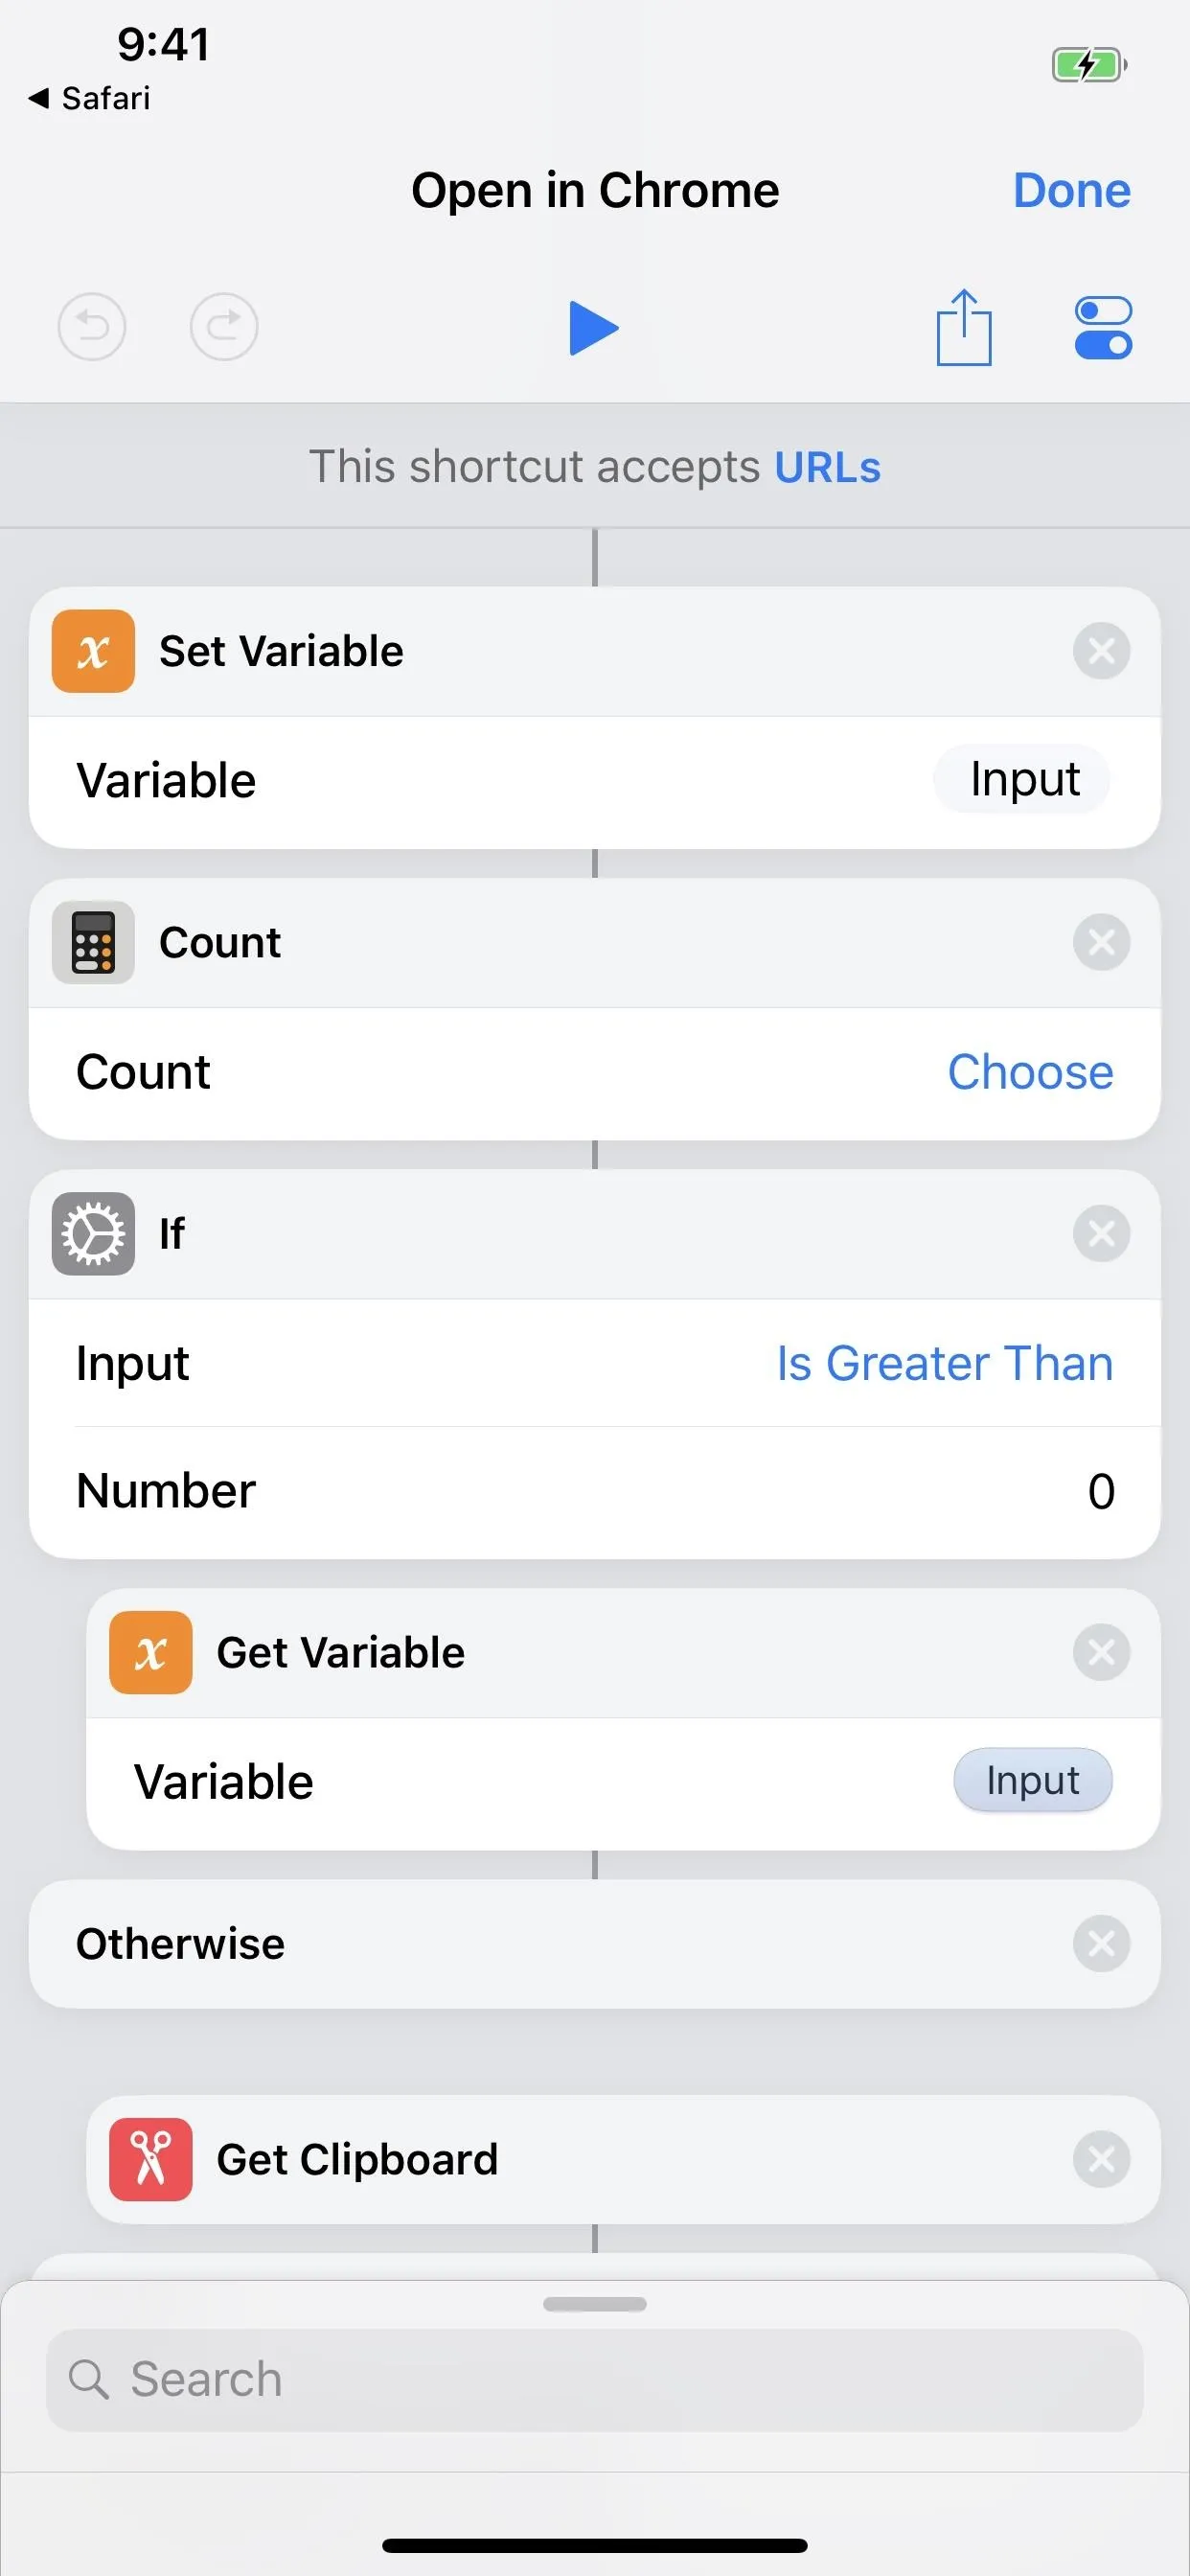Tap the undo arrow icon

click(x=92, y=327)
